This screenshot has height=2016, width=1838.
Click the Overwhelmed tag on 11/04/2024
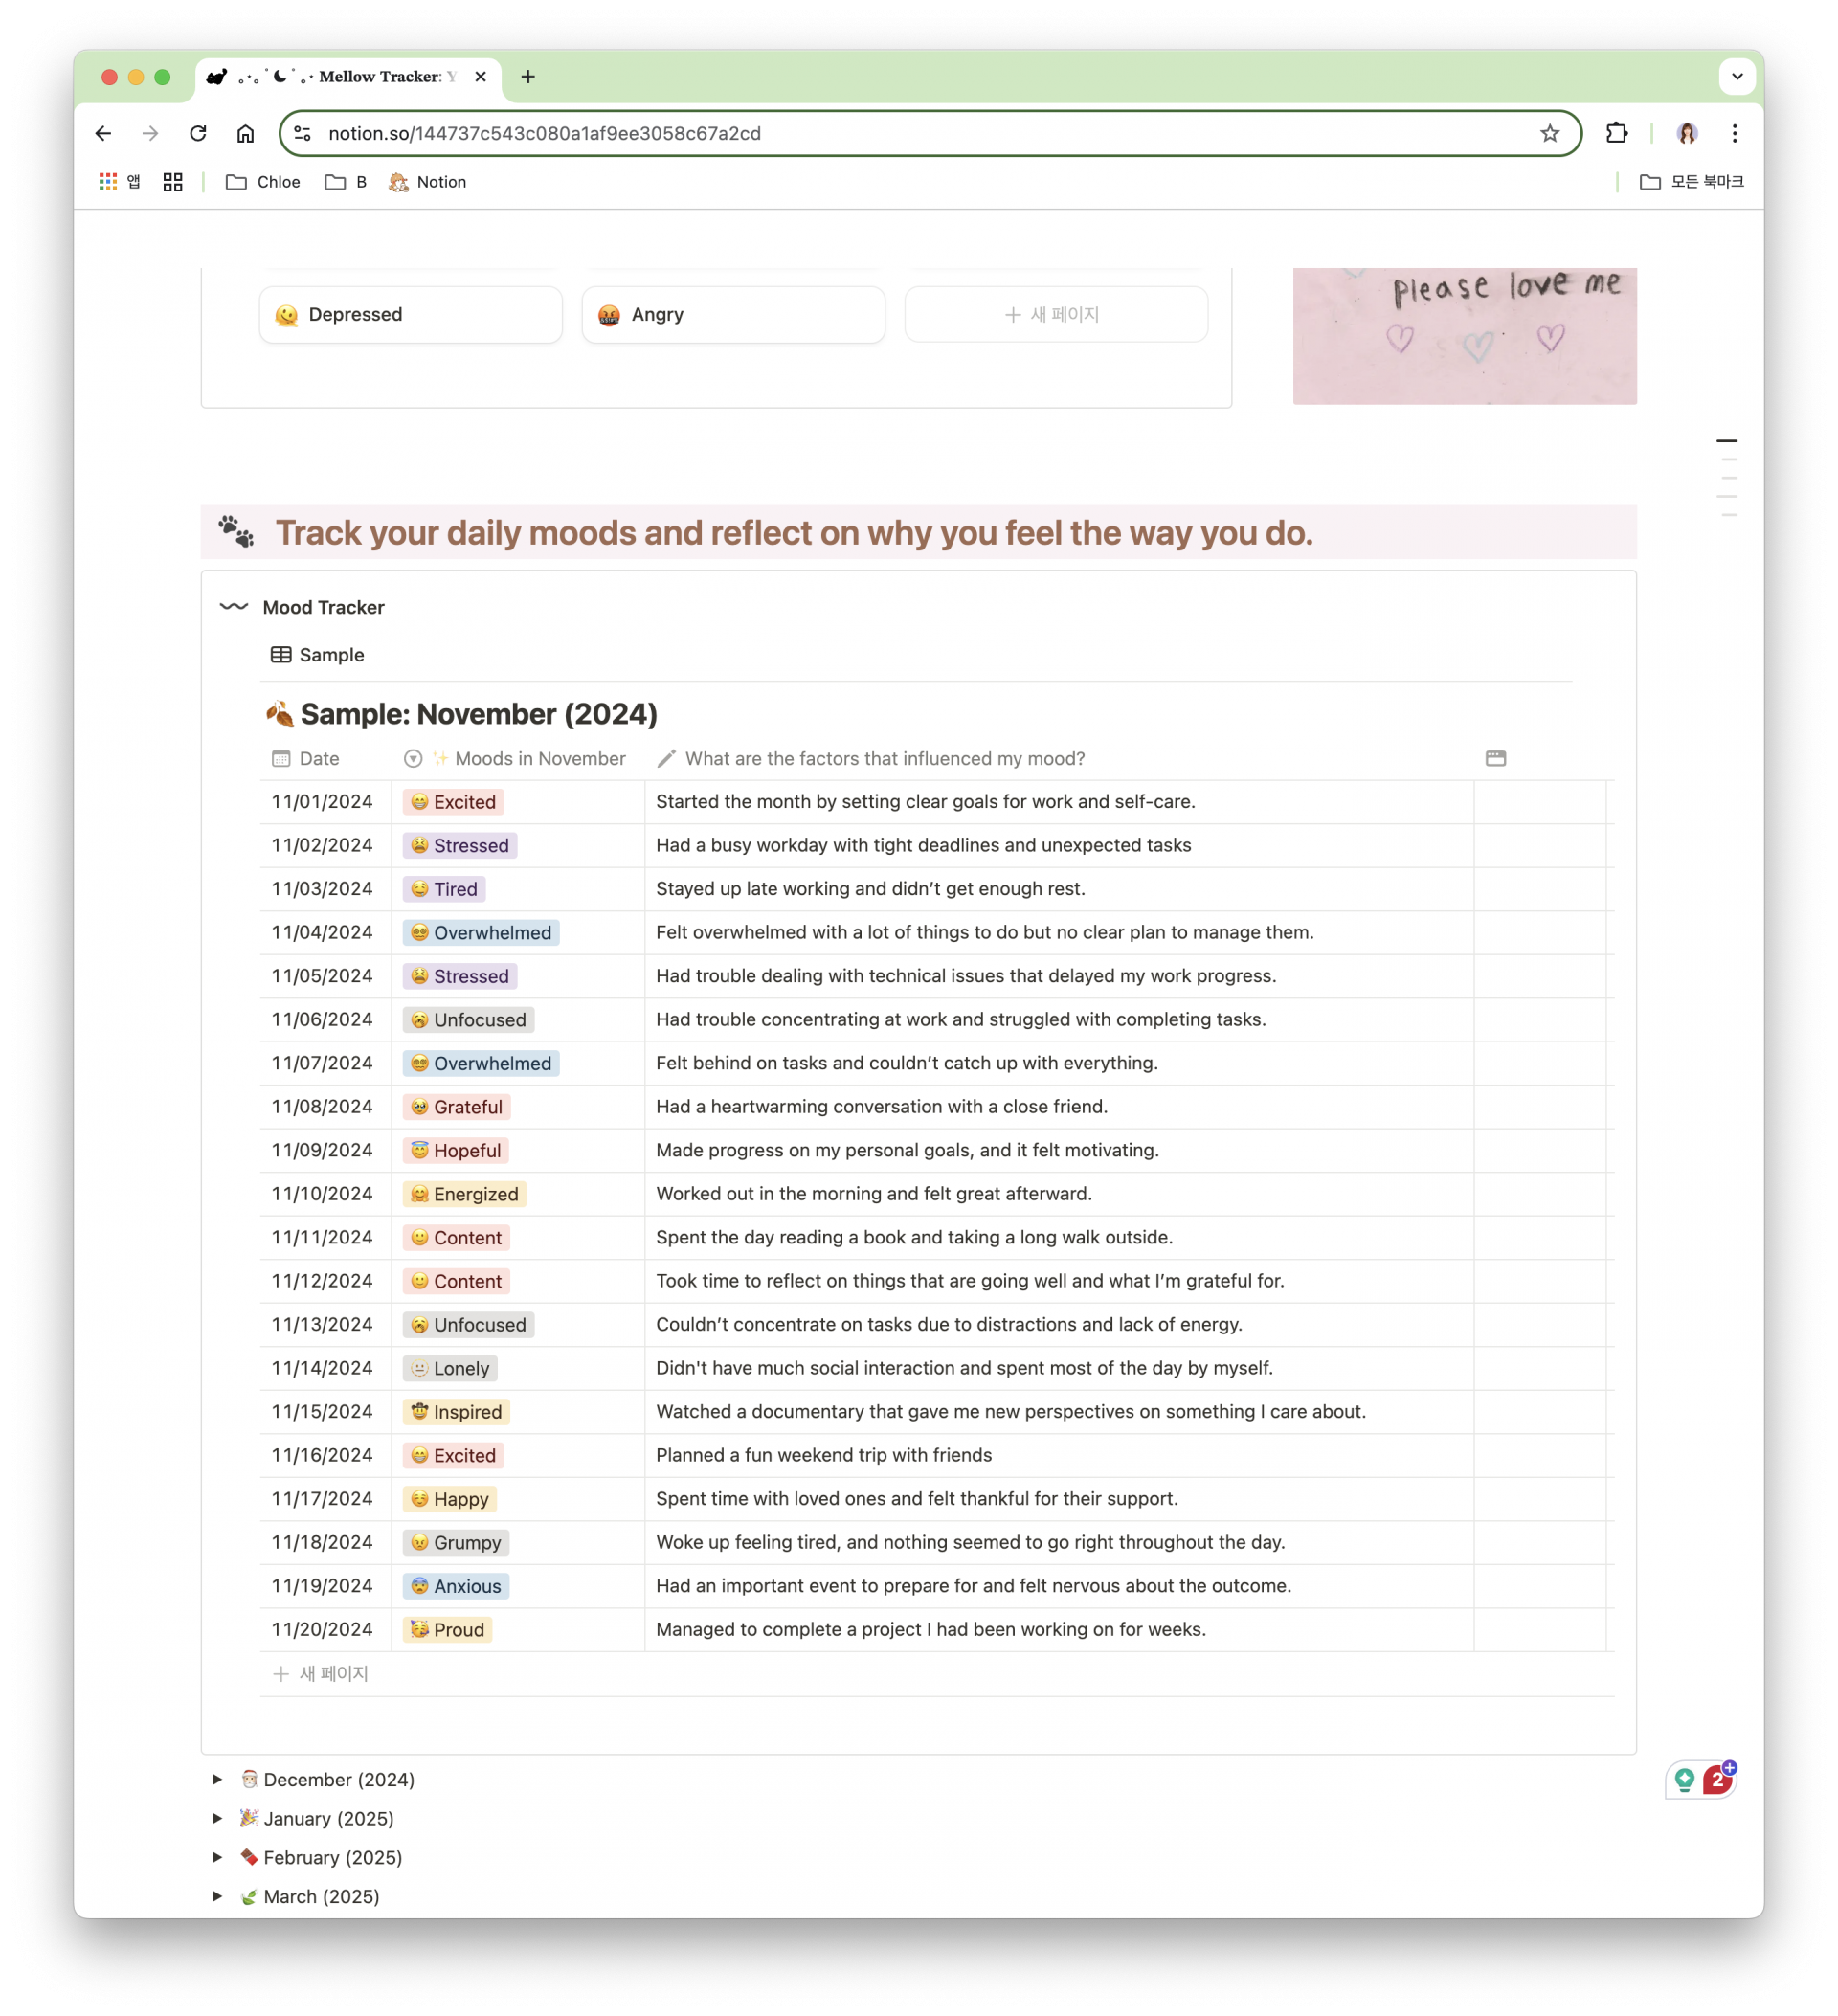[x=481, y=932]
